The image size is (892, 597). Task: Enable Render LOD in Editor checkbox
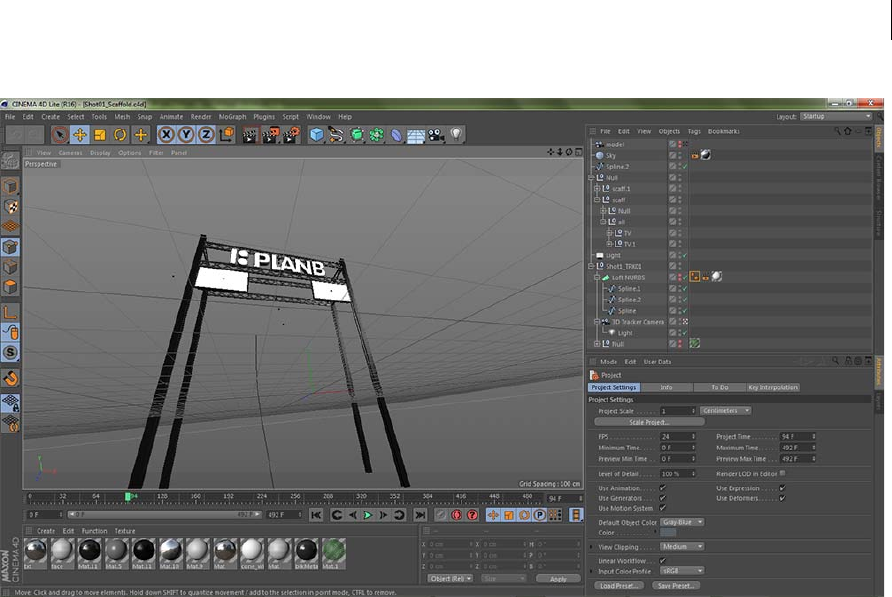[783, 473]
